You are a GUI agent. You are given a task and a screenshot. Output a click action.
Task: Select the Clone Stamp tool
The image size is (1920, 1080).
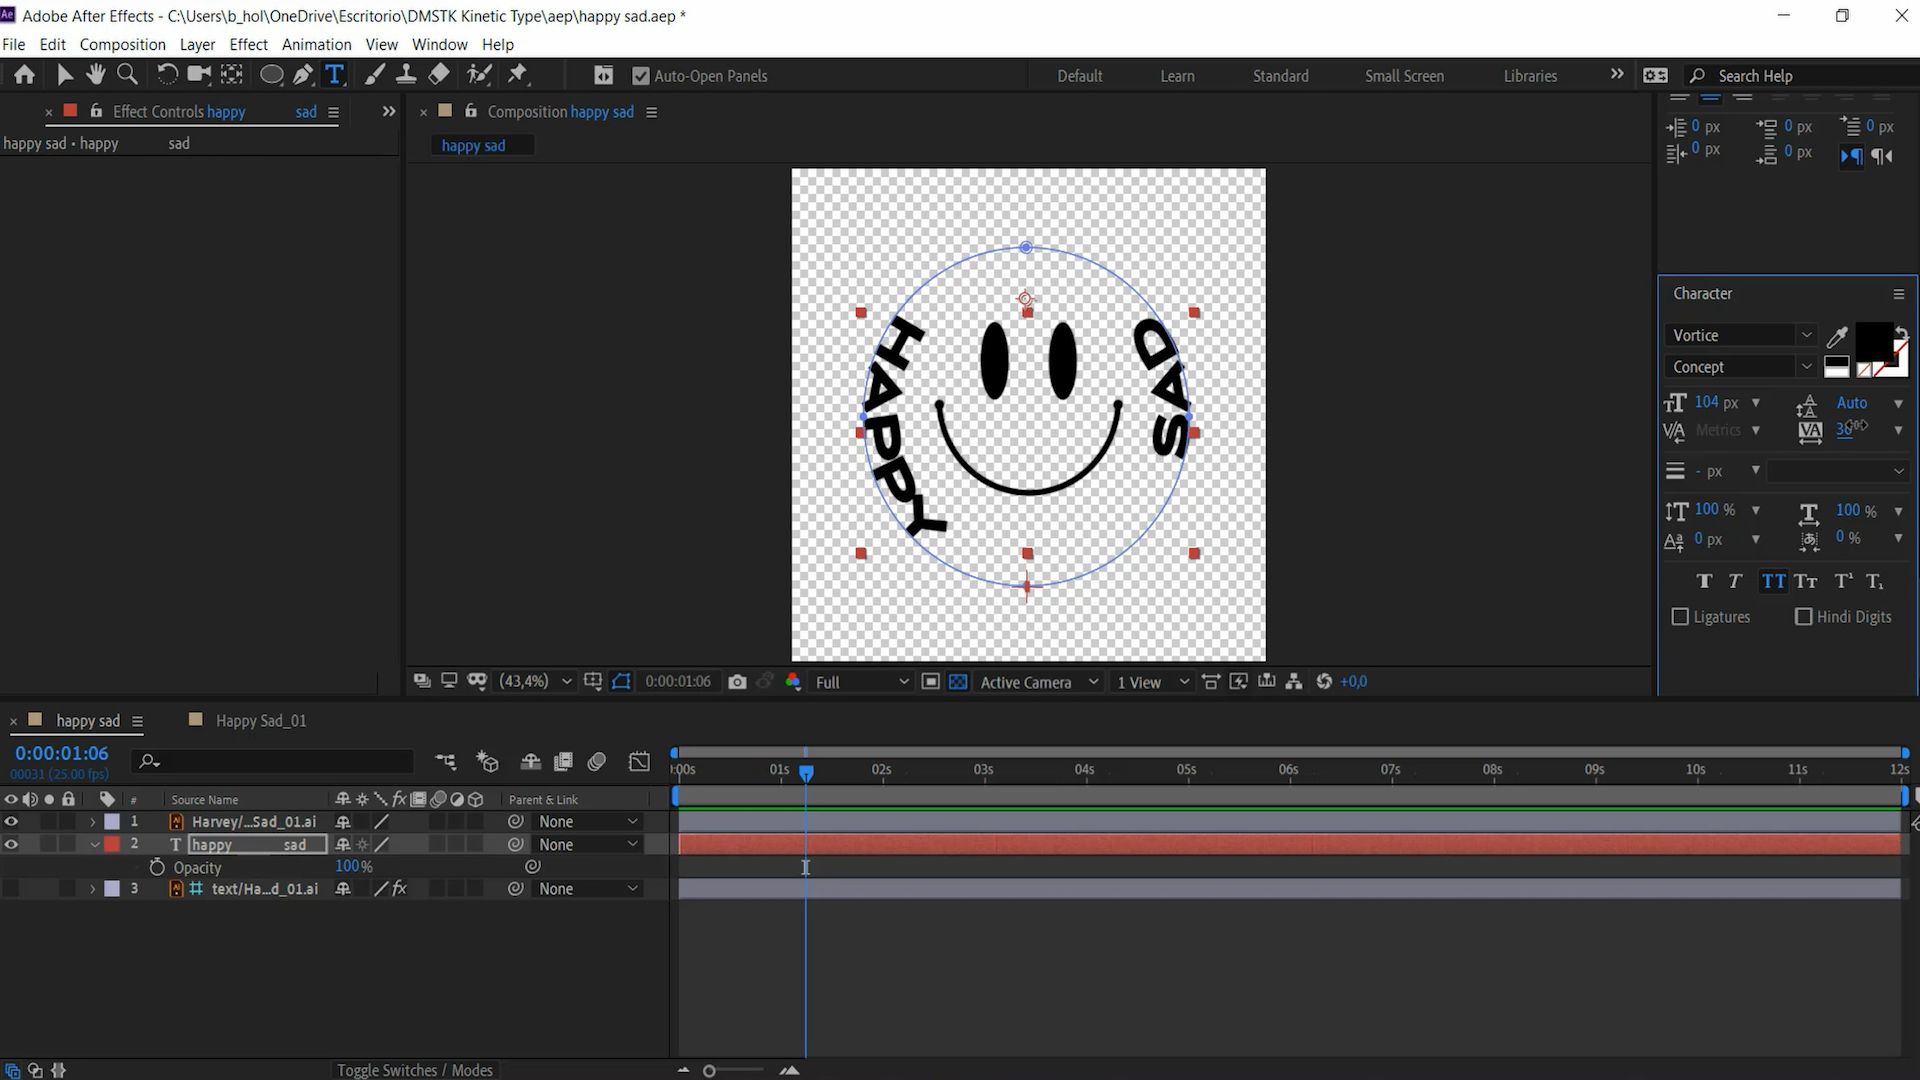[406, 75]
